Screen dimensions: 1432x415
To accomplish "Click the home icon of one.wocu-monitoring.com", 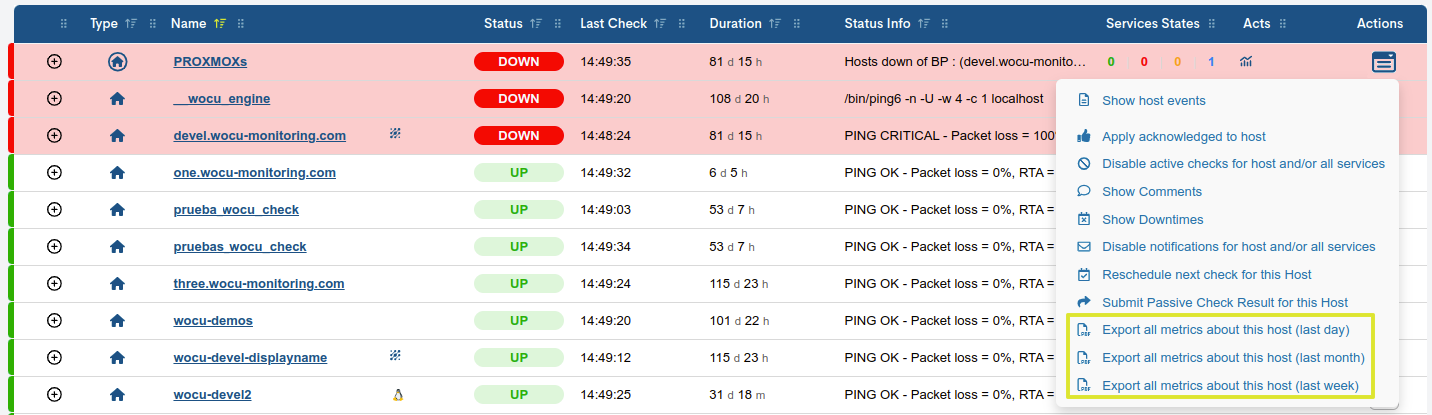I will click(117, 173).
